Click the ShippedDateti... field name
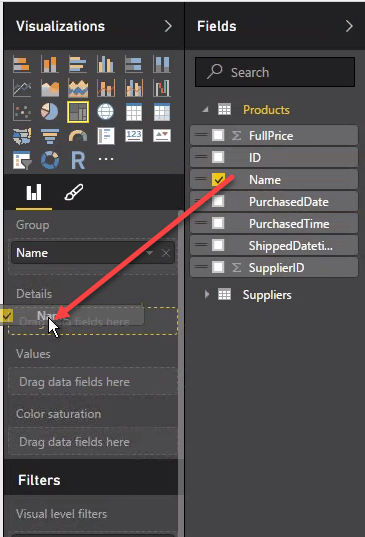Viewport: 365px width, 537px height. pos(291,246)
